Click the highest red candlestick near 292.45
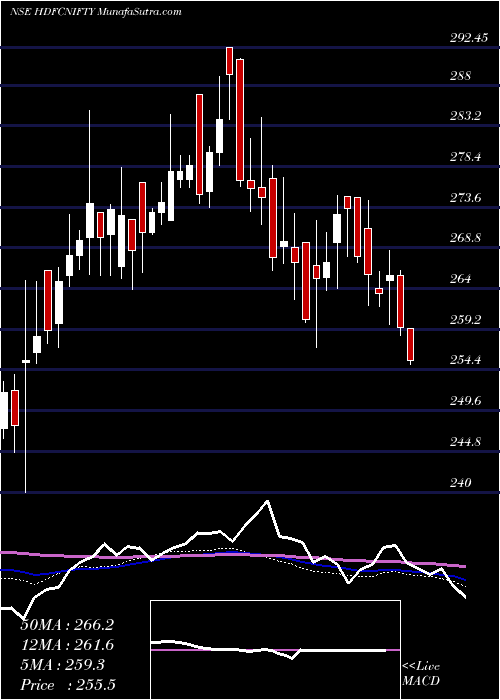The image size is (500, 700). (229, 61)
